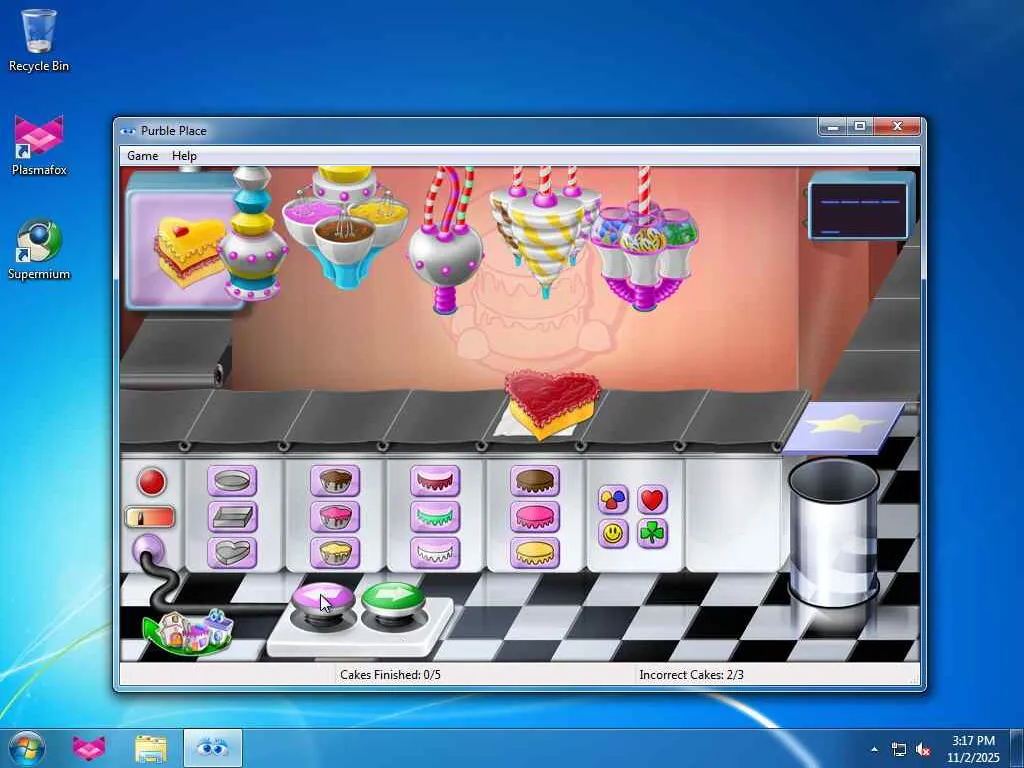Click the Purble Place taskbar button
Screen dimensions: 1024x768
pyautogui.click(x=213, y=749)
